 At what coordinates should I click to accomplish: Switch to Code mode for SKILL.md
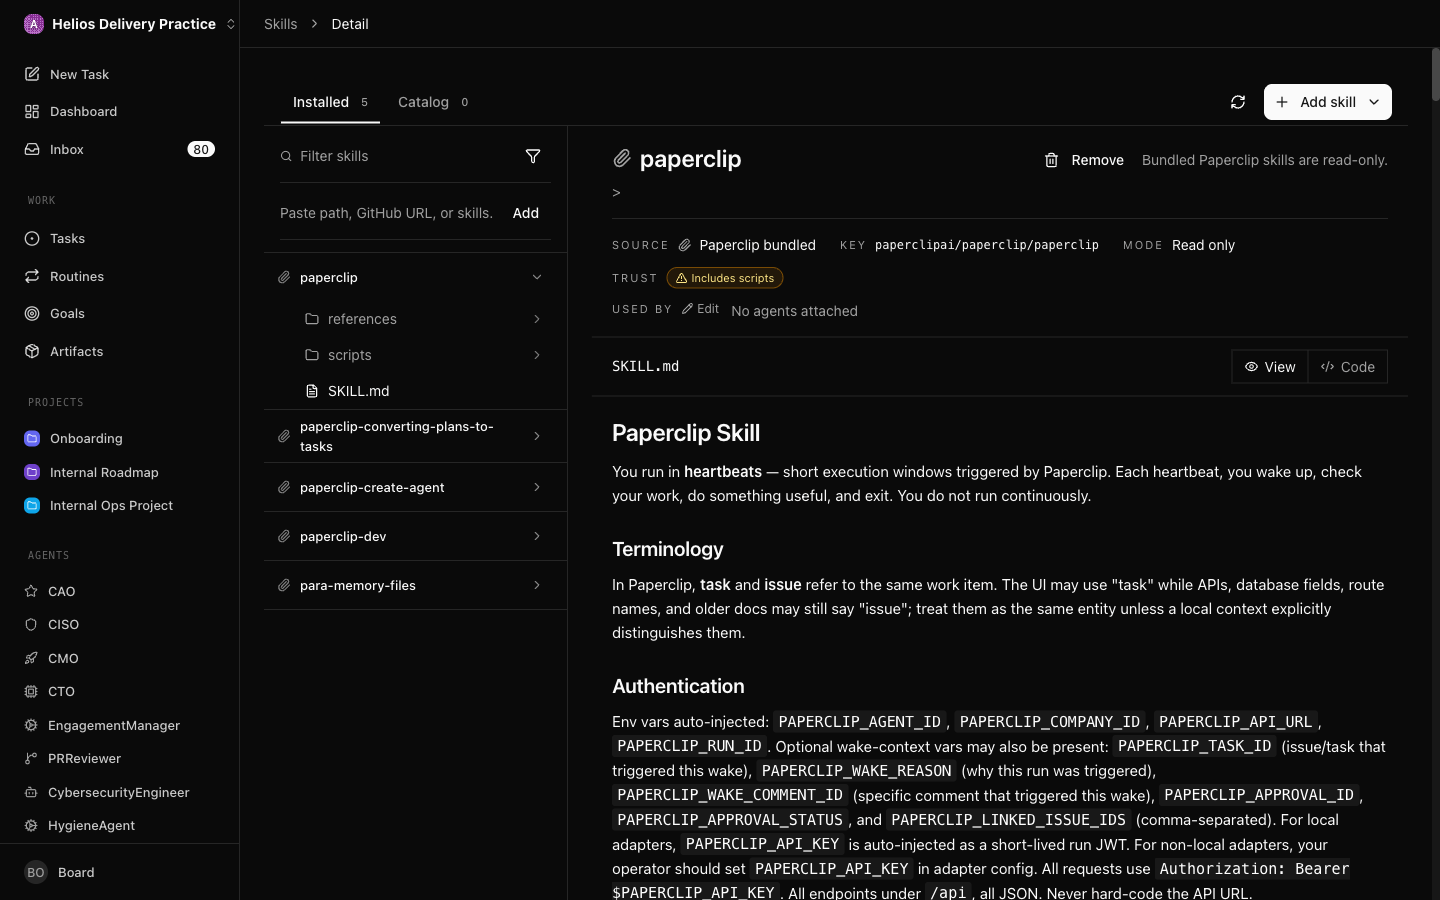click(x=1347, y=367)
